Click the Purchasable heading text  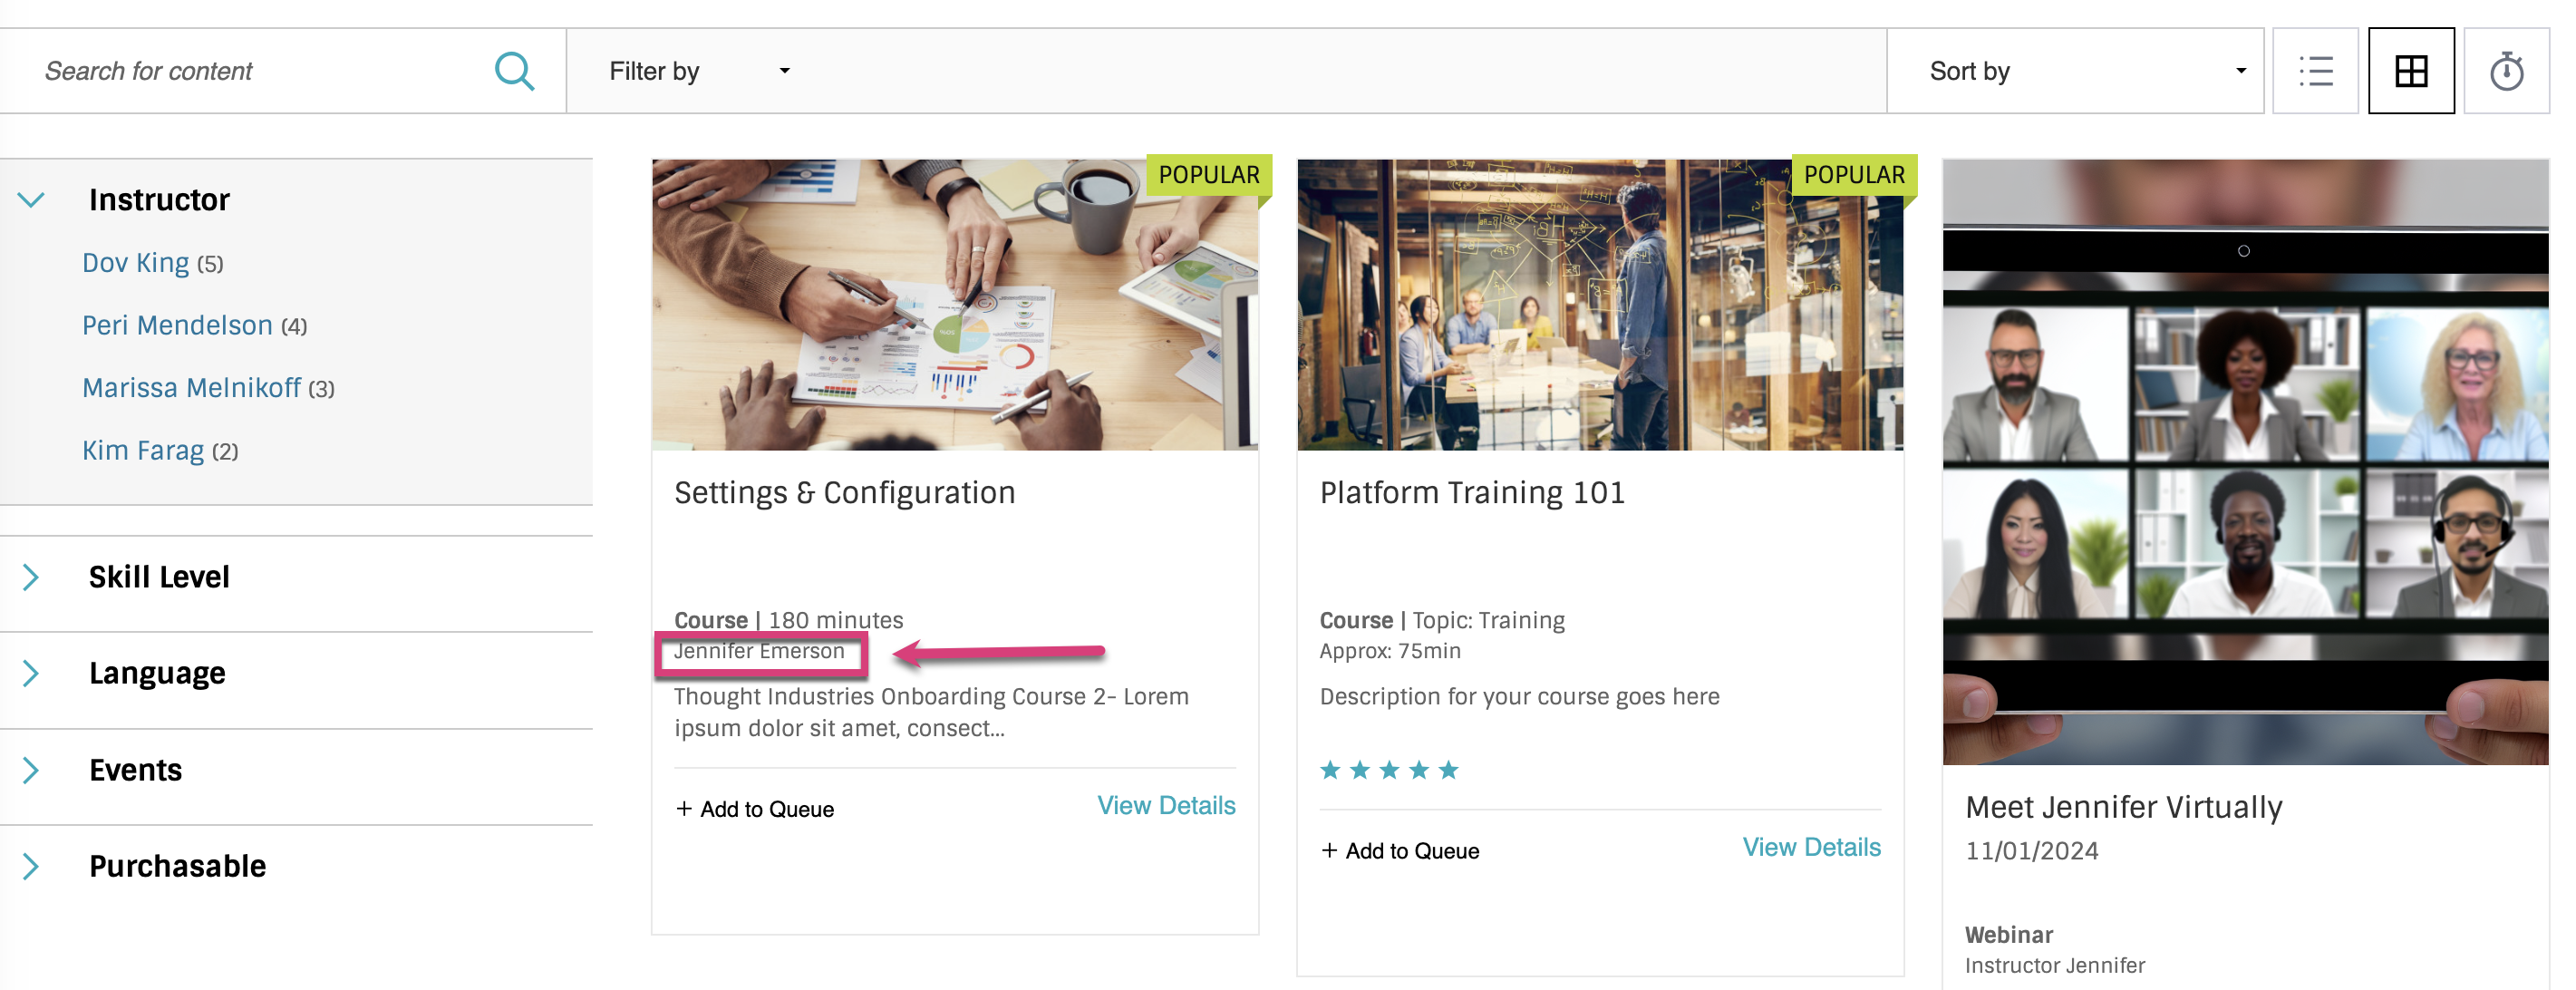coord(177,866)
